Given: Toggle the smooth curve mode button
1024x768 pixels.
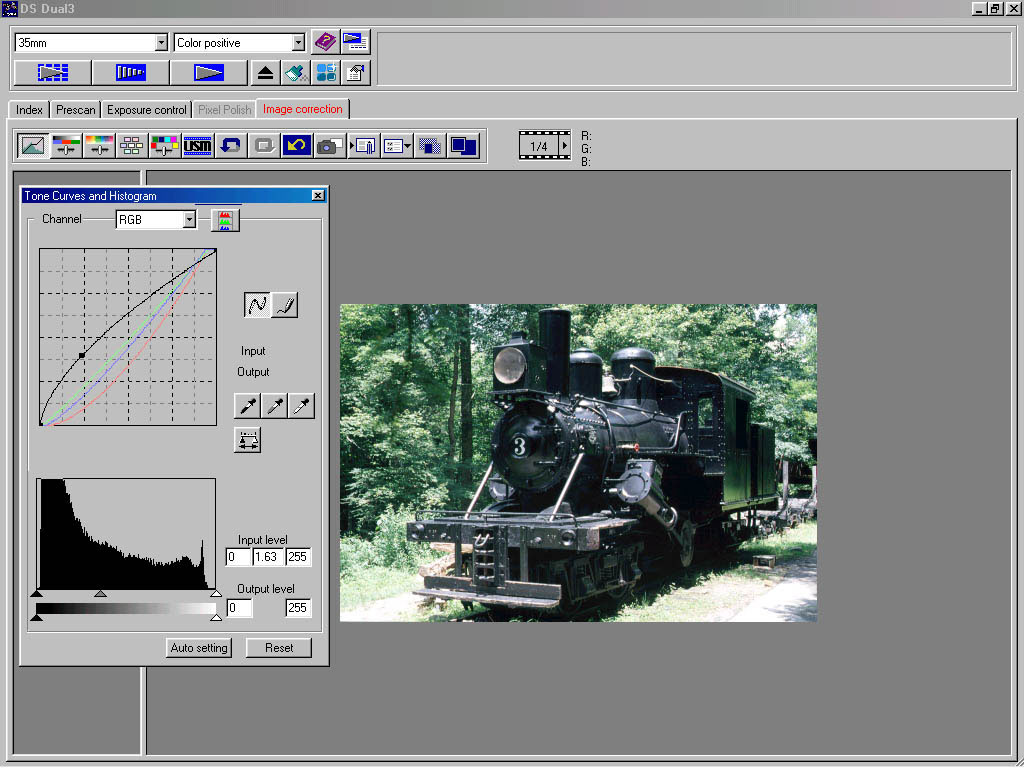Looking at the screenshot, I should [258, 305].
